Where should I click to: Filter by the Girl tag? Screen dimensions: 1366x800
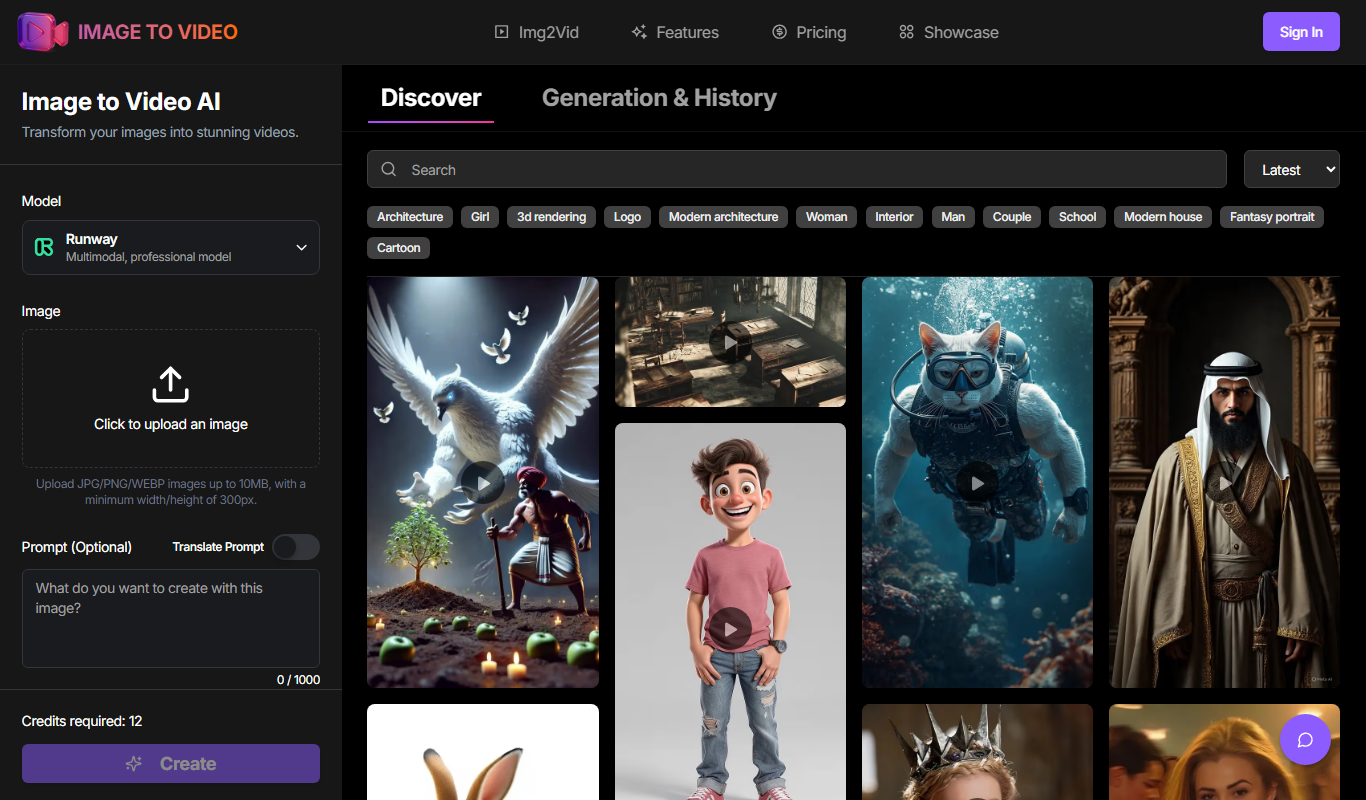tap(480, 217)
